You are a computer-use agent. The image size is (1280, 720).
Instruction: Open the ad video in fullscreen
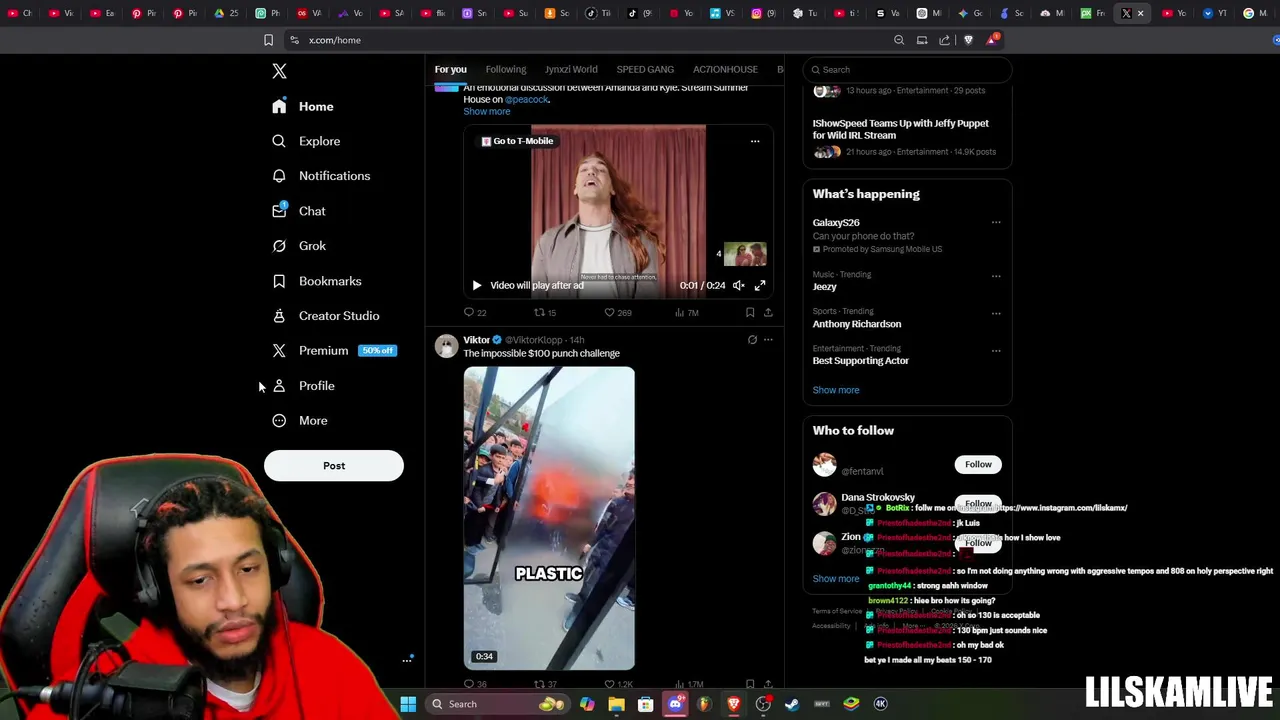pos(760,286)
